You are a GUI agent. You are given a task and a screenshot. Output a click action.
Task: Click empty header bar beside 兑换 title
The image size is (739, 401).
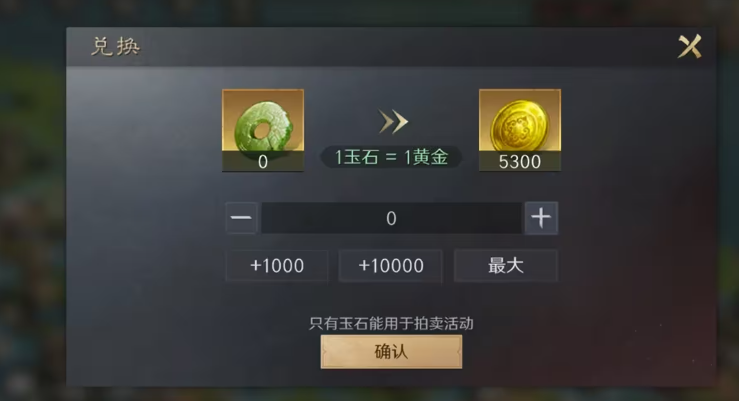405,47
